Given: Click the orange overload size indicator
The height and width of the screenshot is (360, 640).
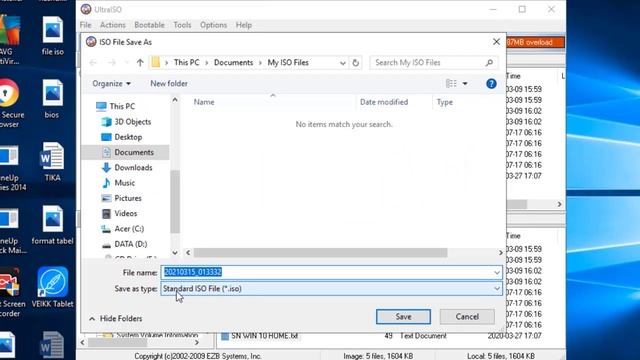Looking at the screenshot, I should [x=536, y=42].
